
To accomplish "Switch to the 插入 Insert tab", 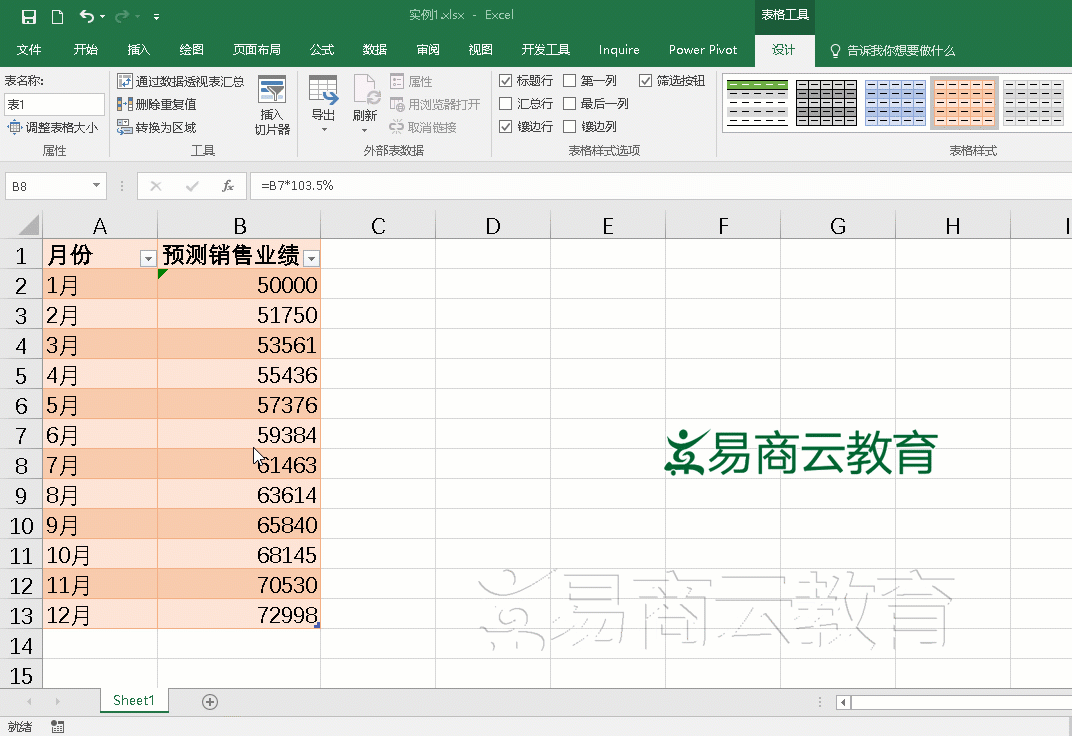I will tap(139, 50).
